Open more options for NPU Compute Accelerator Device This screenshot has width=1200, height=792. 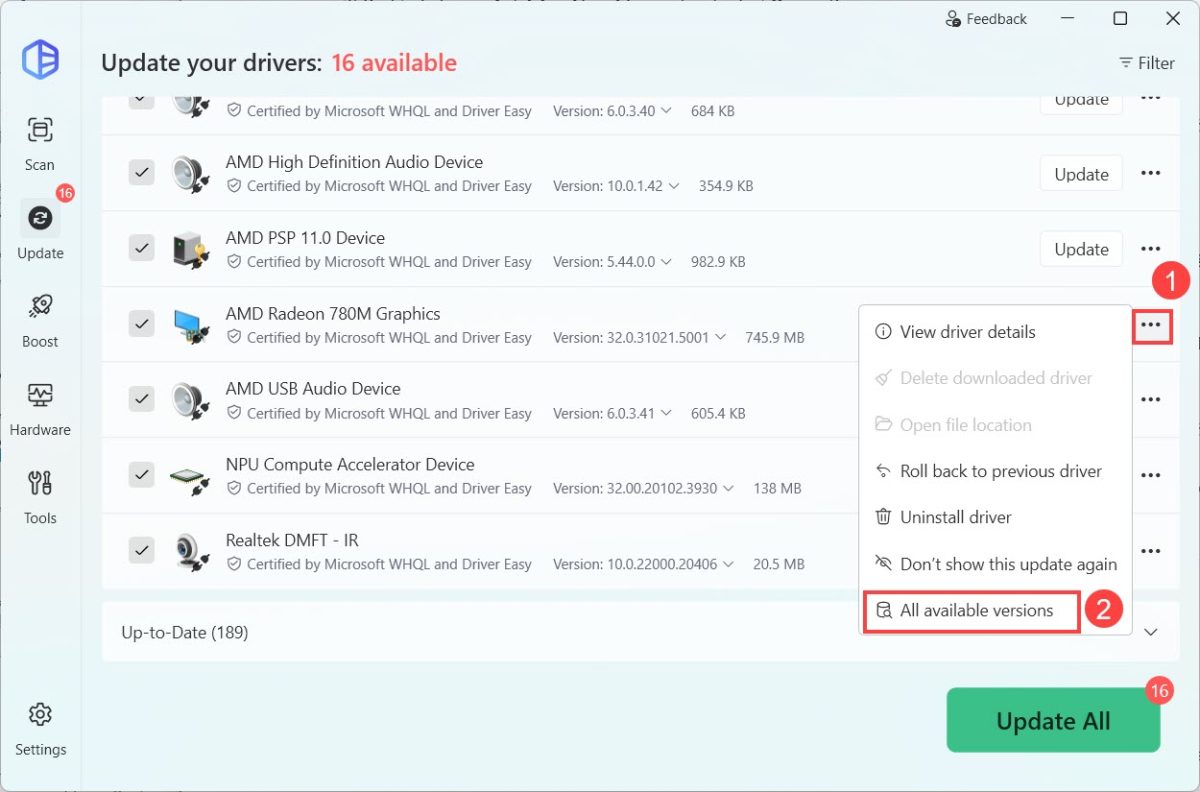click(1151, 476)
